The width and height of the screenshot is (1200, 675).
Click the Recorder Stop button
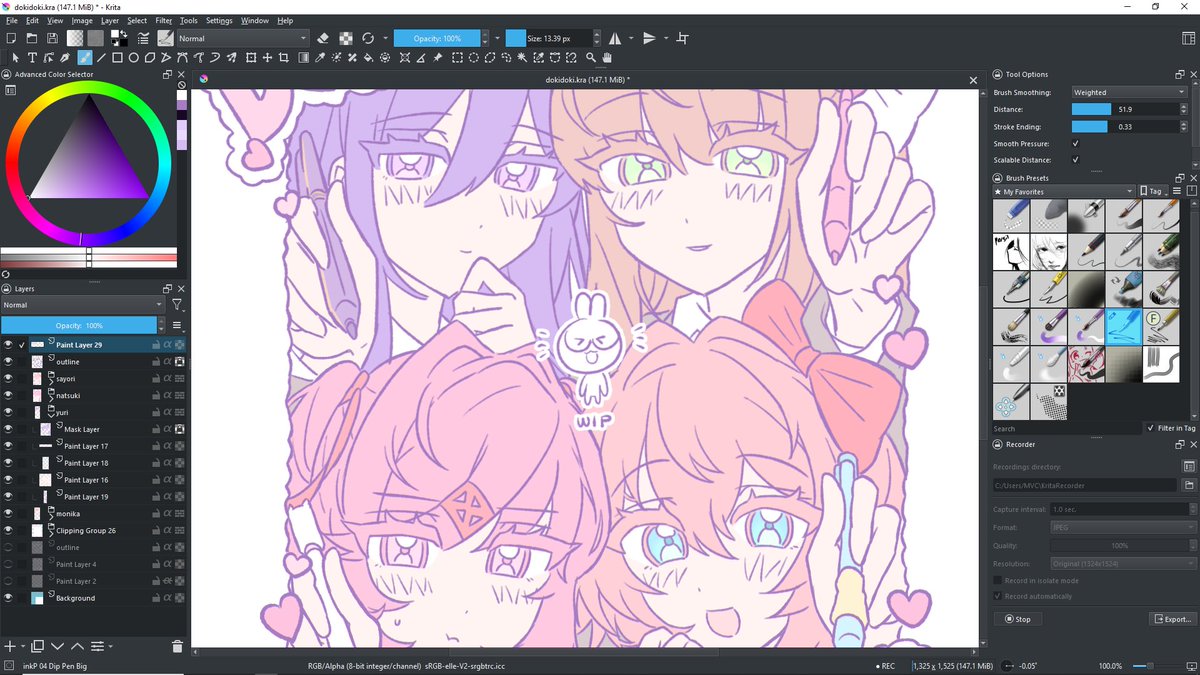coord(1017,619)
